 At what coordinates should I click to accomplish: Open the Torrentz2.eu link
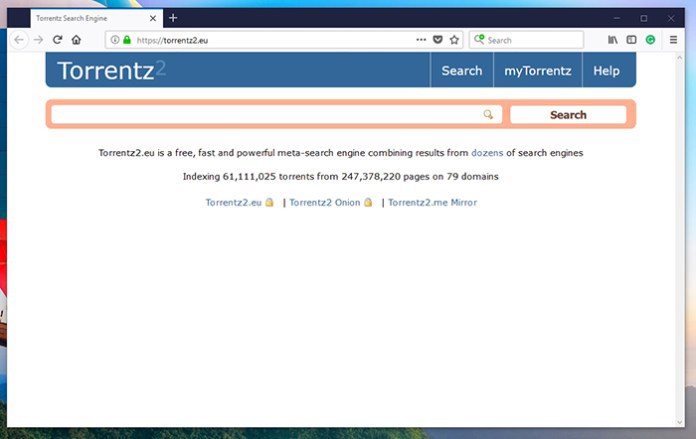click(233, 202)
